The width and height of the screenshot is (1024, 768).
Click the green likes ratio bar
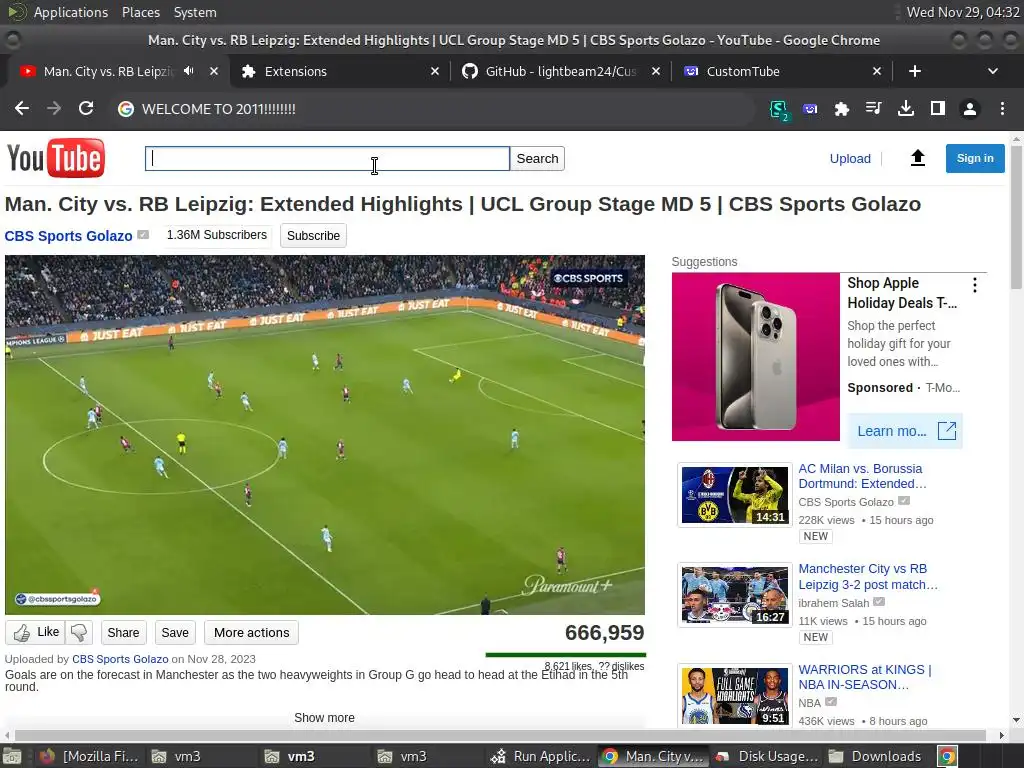[566, 654]
